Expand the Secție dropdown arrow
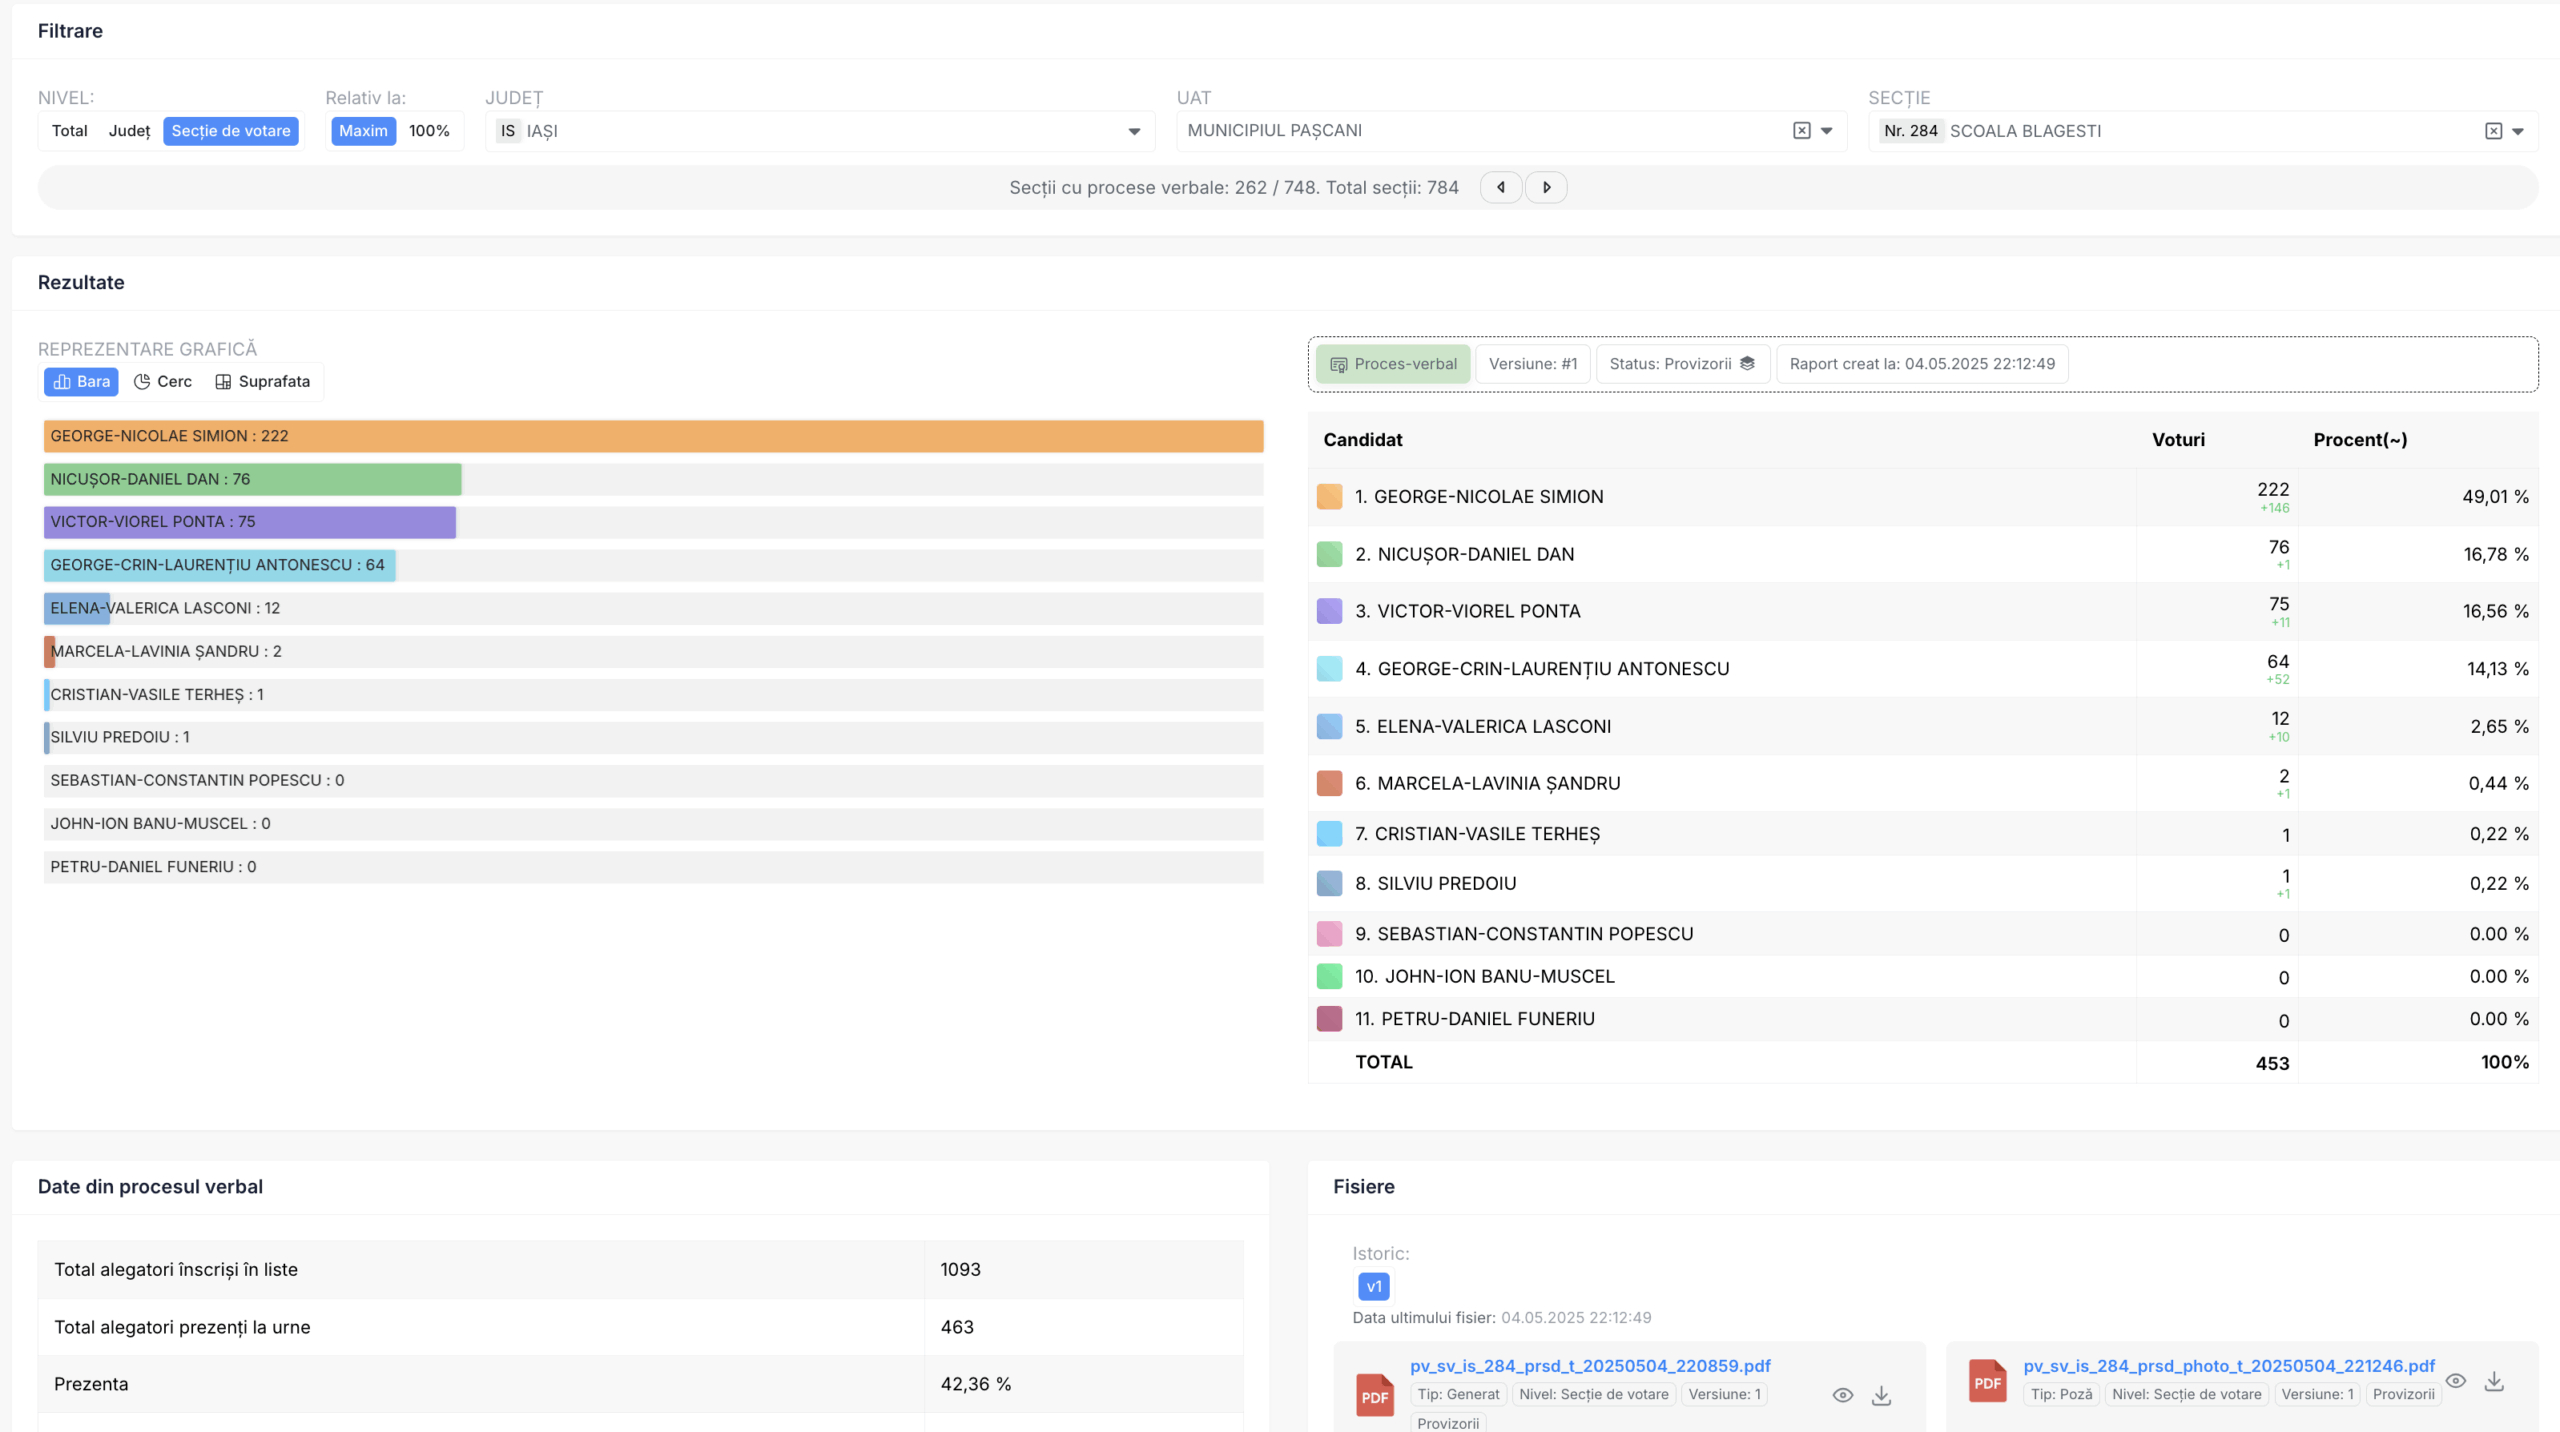Image resolution: width=2560 pixels, height=1432 pixels. tap(2518, 131)
